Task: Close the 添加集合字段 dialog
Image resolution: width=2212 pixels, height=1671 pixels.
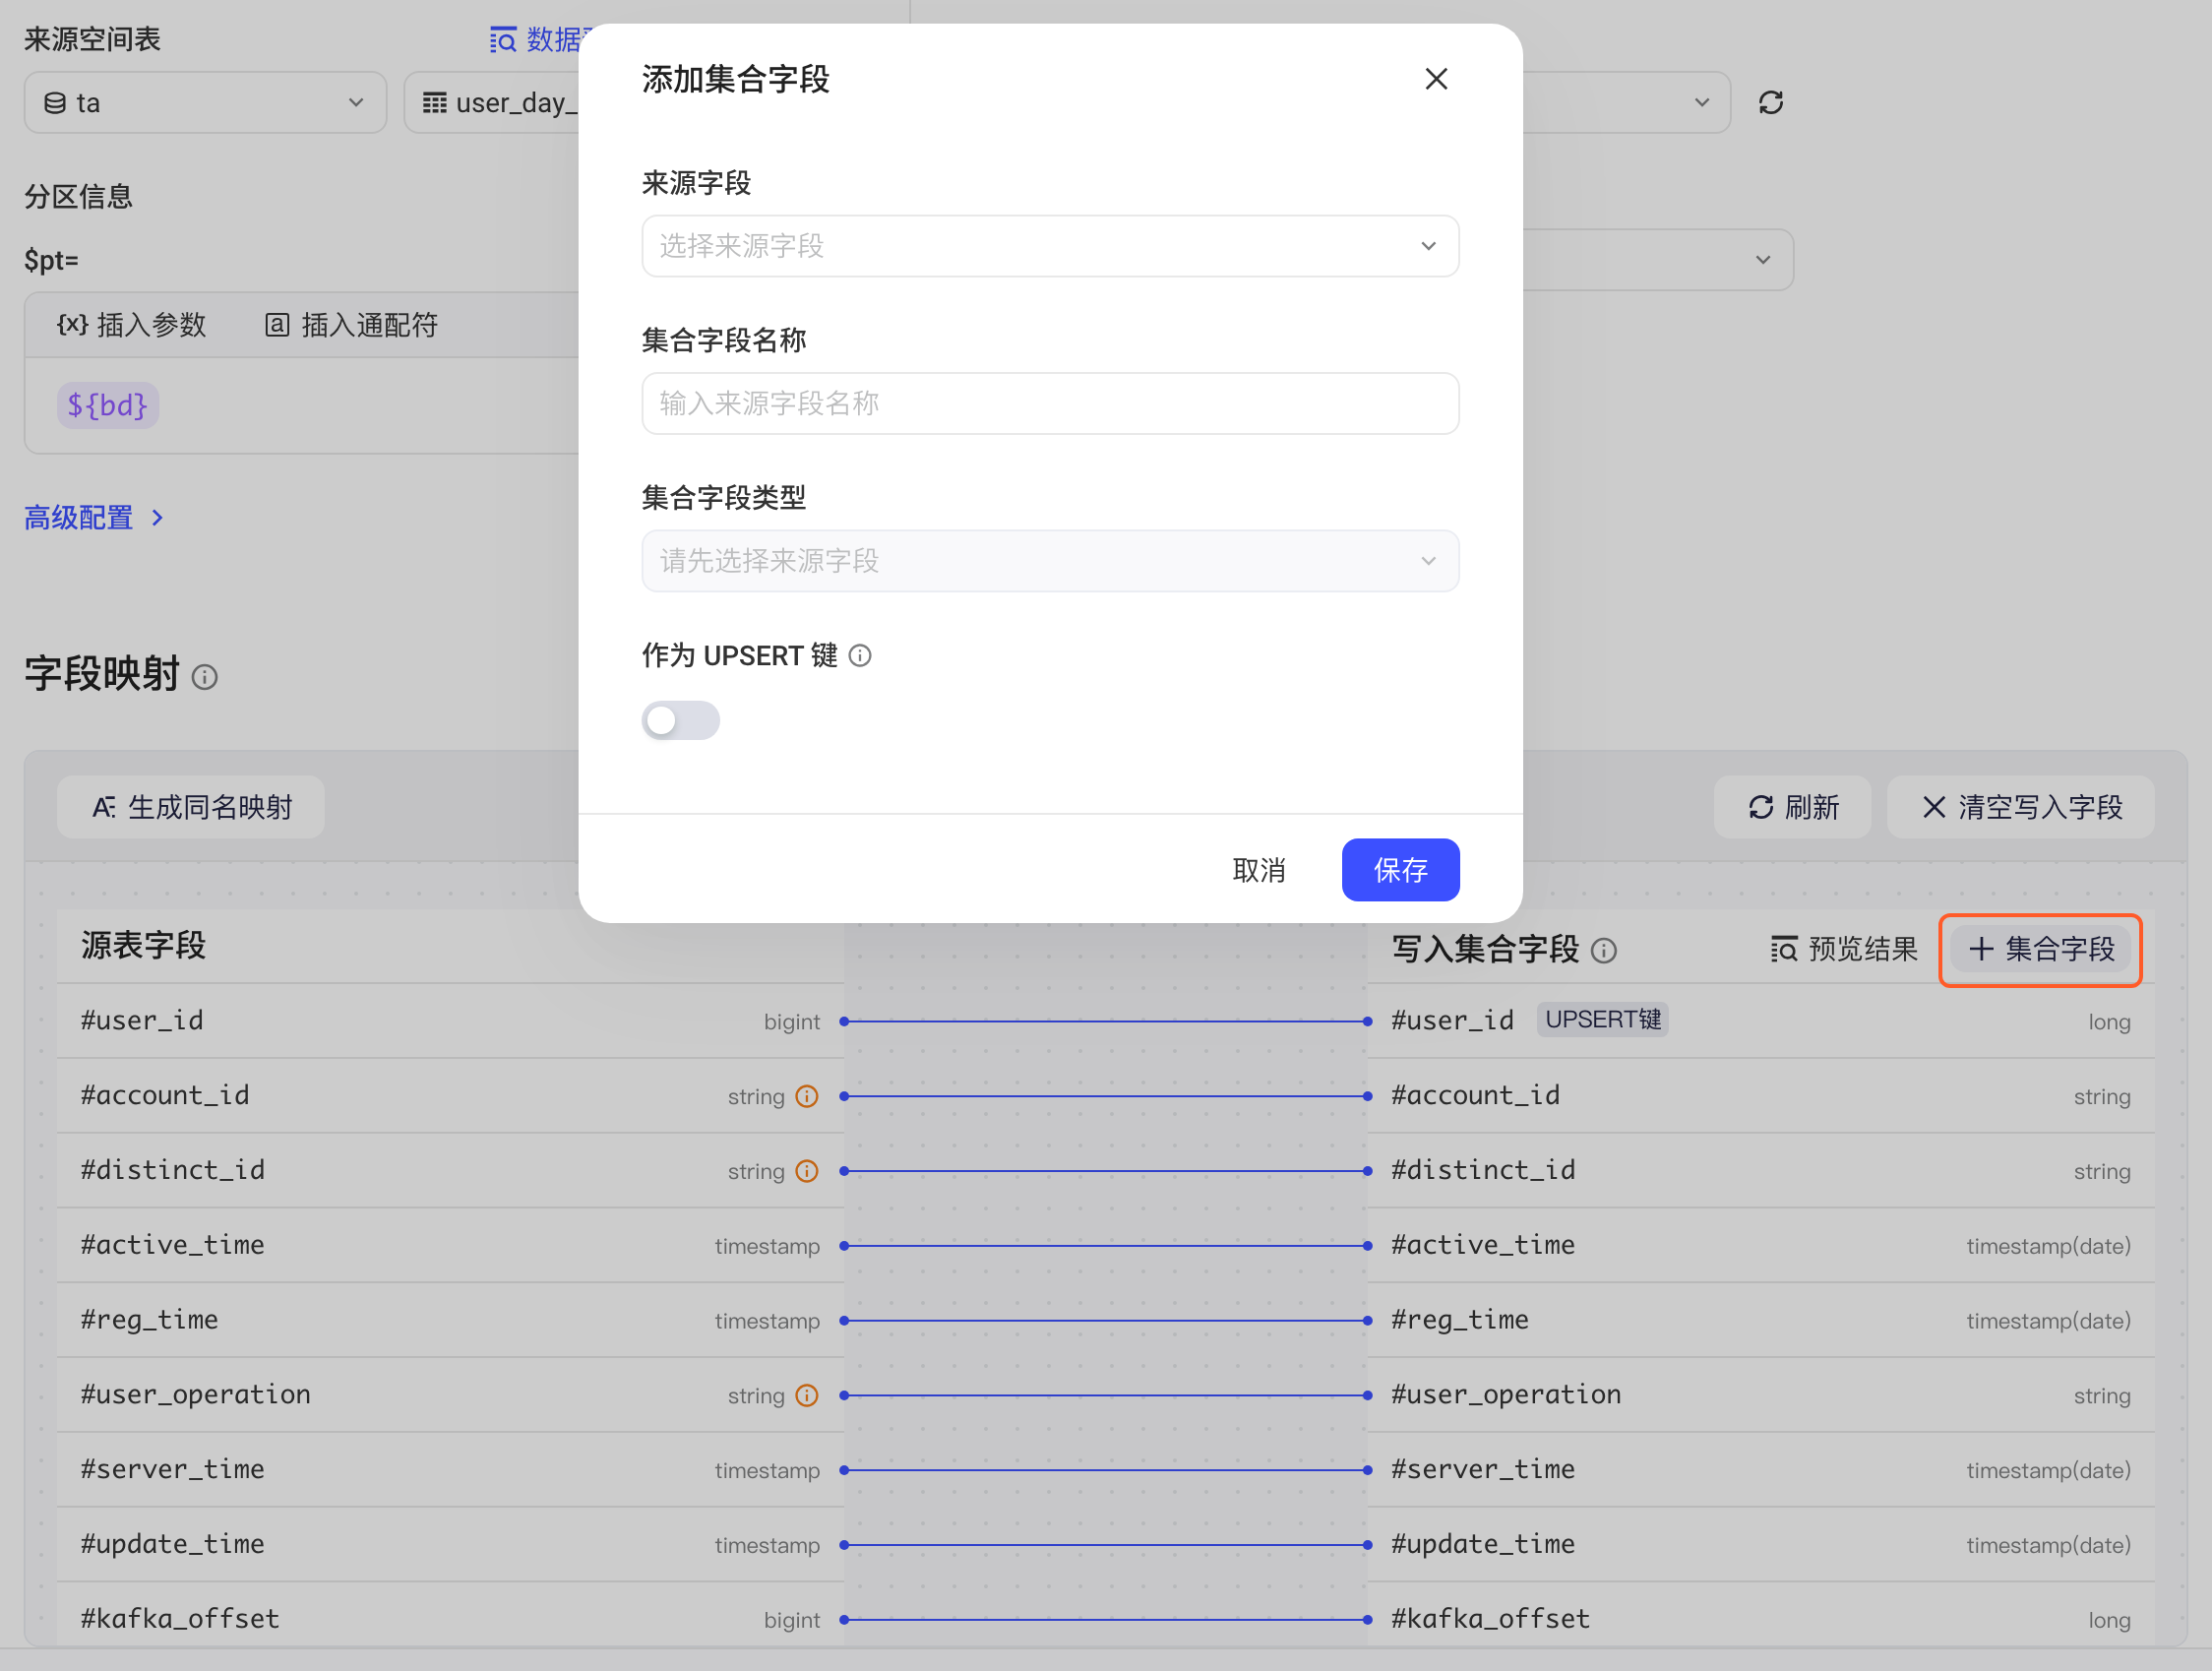Action: click(x=1436, y=79)
